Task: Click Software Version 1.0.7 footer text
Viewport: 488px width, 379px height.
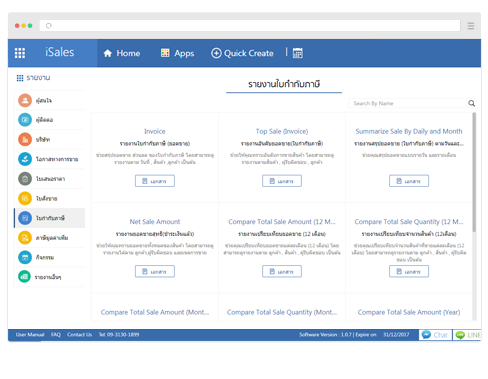Action: pyautogui.click(x=325, y=335)
